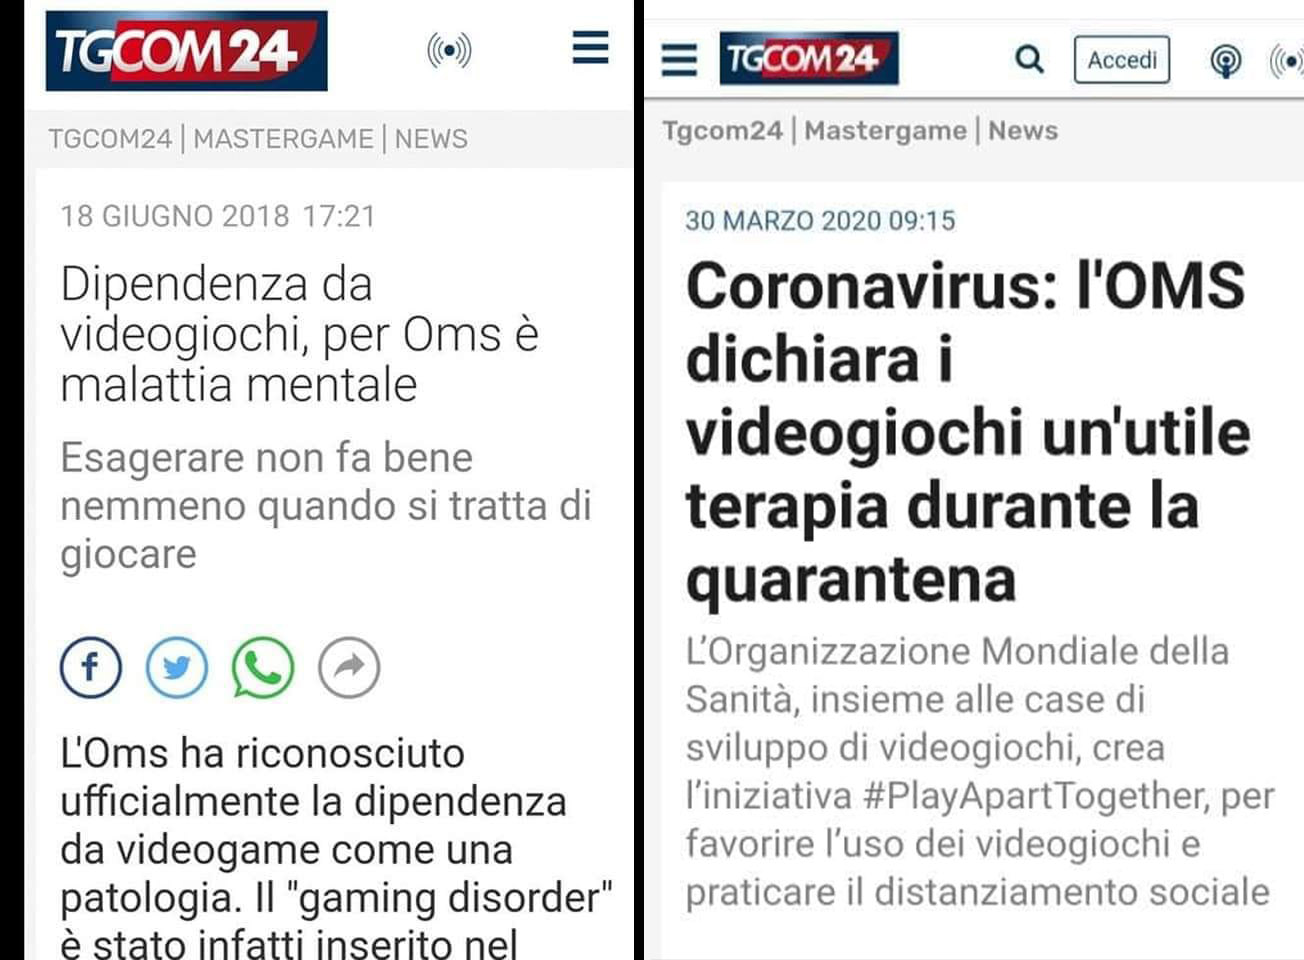The width and height of the screenshot is (1304, 960).
Task: Open the podcast icon beside Accedi
Action: coord(1226,61)
